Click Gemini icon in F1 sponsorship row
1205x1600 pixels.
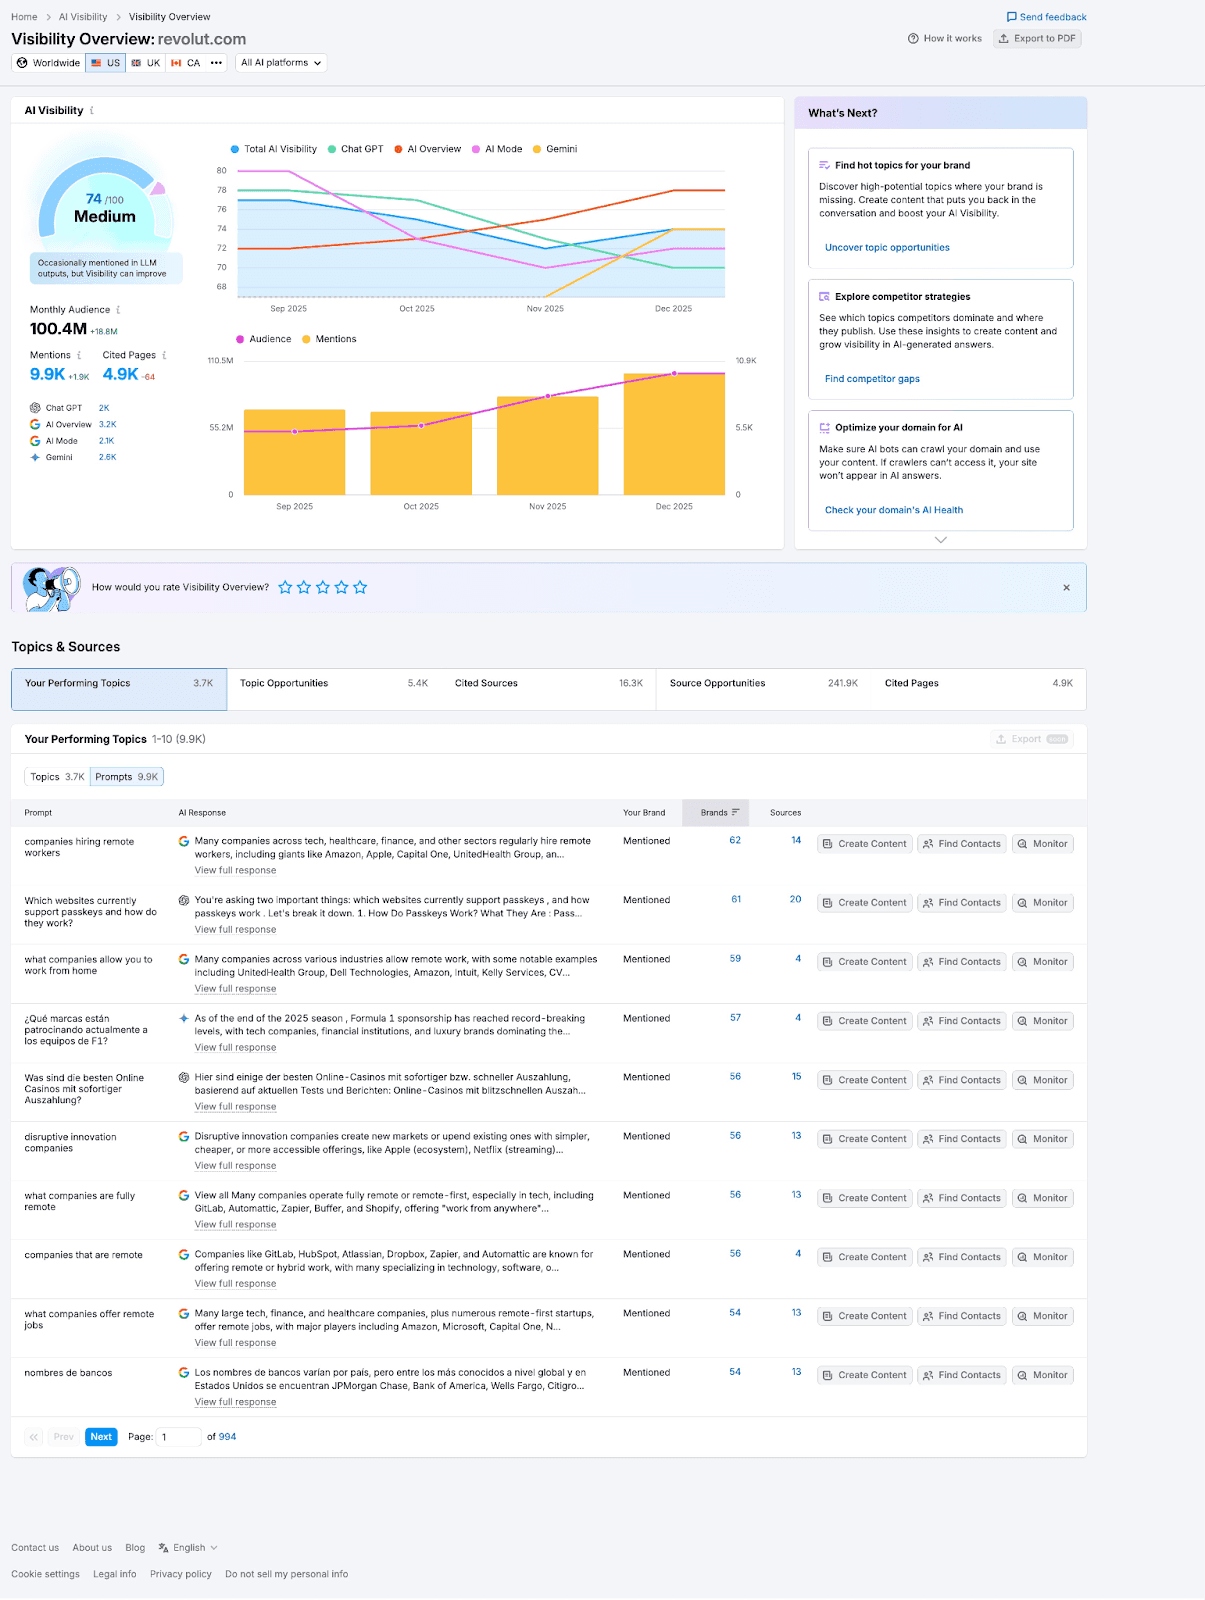pos(184,1019)
